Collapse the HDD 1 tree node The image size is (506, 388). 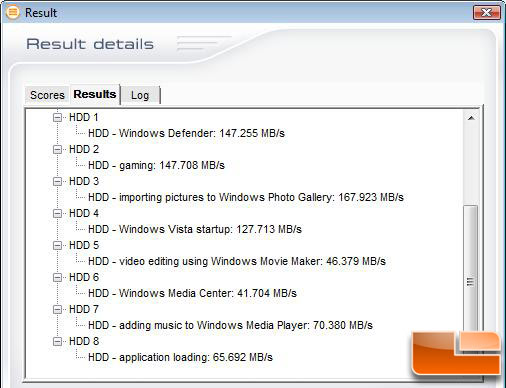58,117
